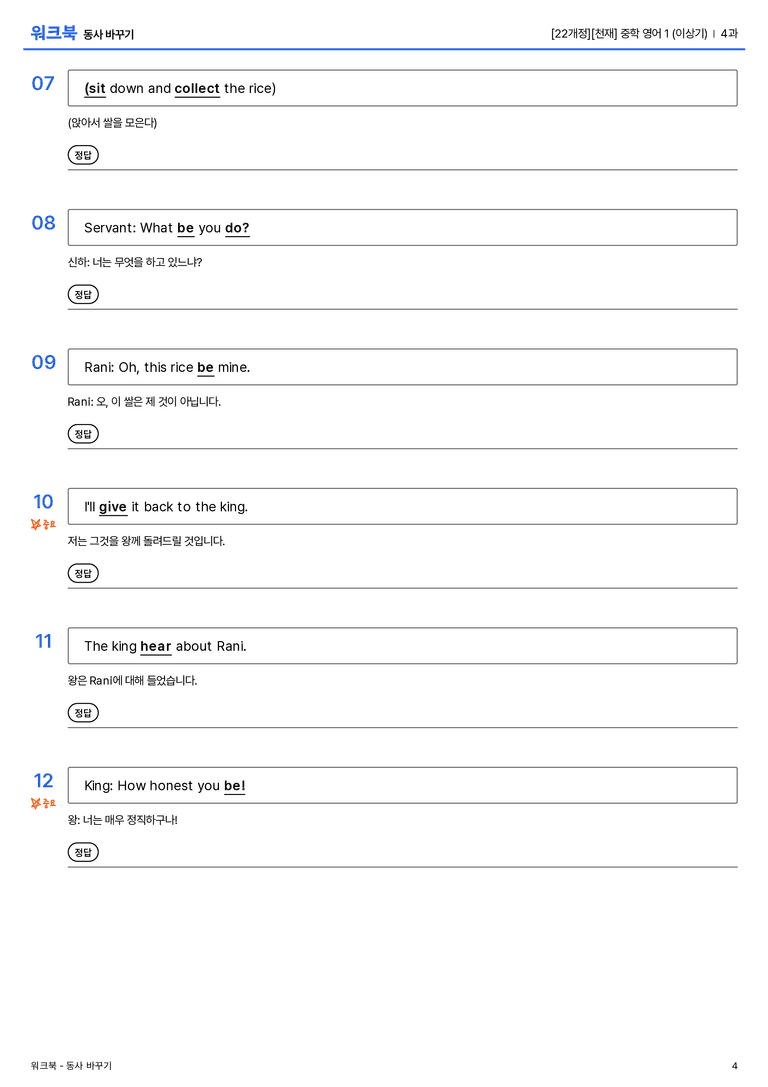Screen dimensions: 768x1087
Task: Click the question number 09 label
Action: [x=44, y=362]
